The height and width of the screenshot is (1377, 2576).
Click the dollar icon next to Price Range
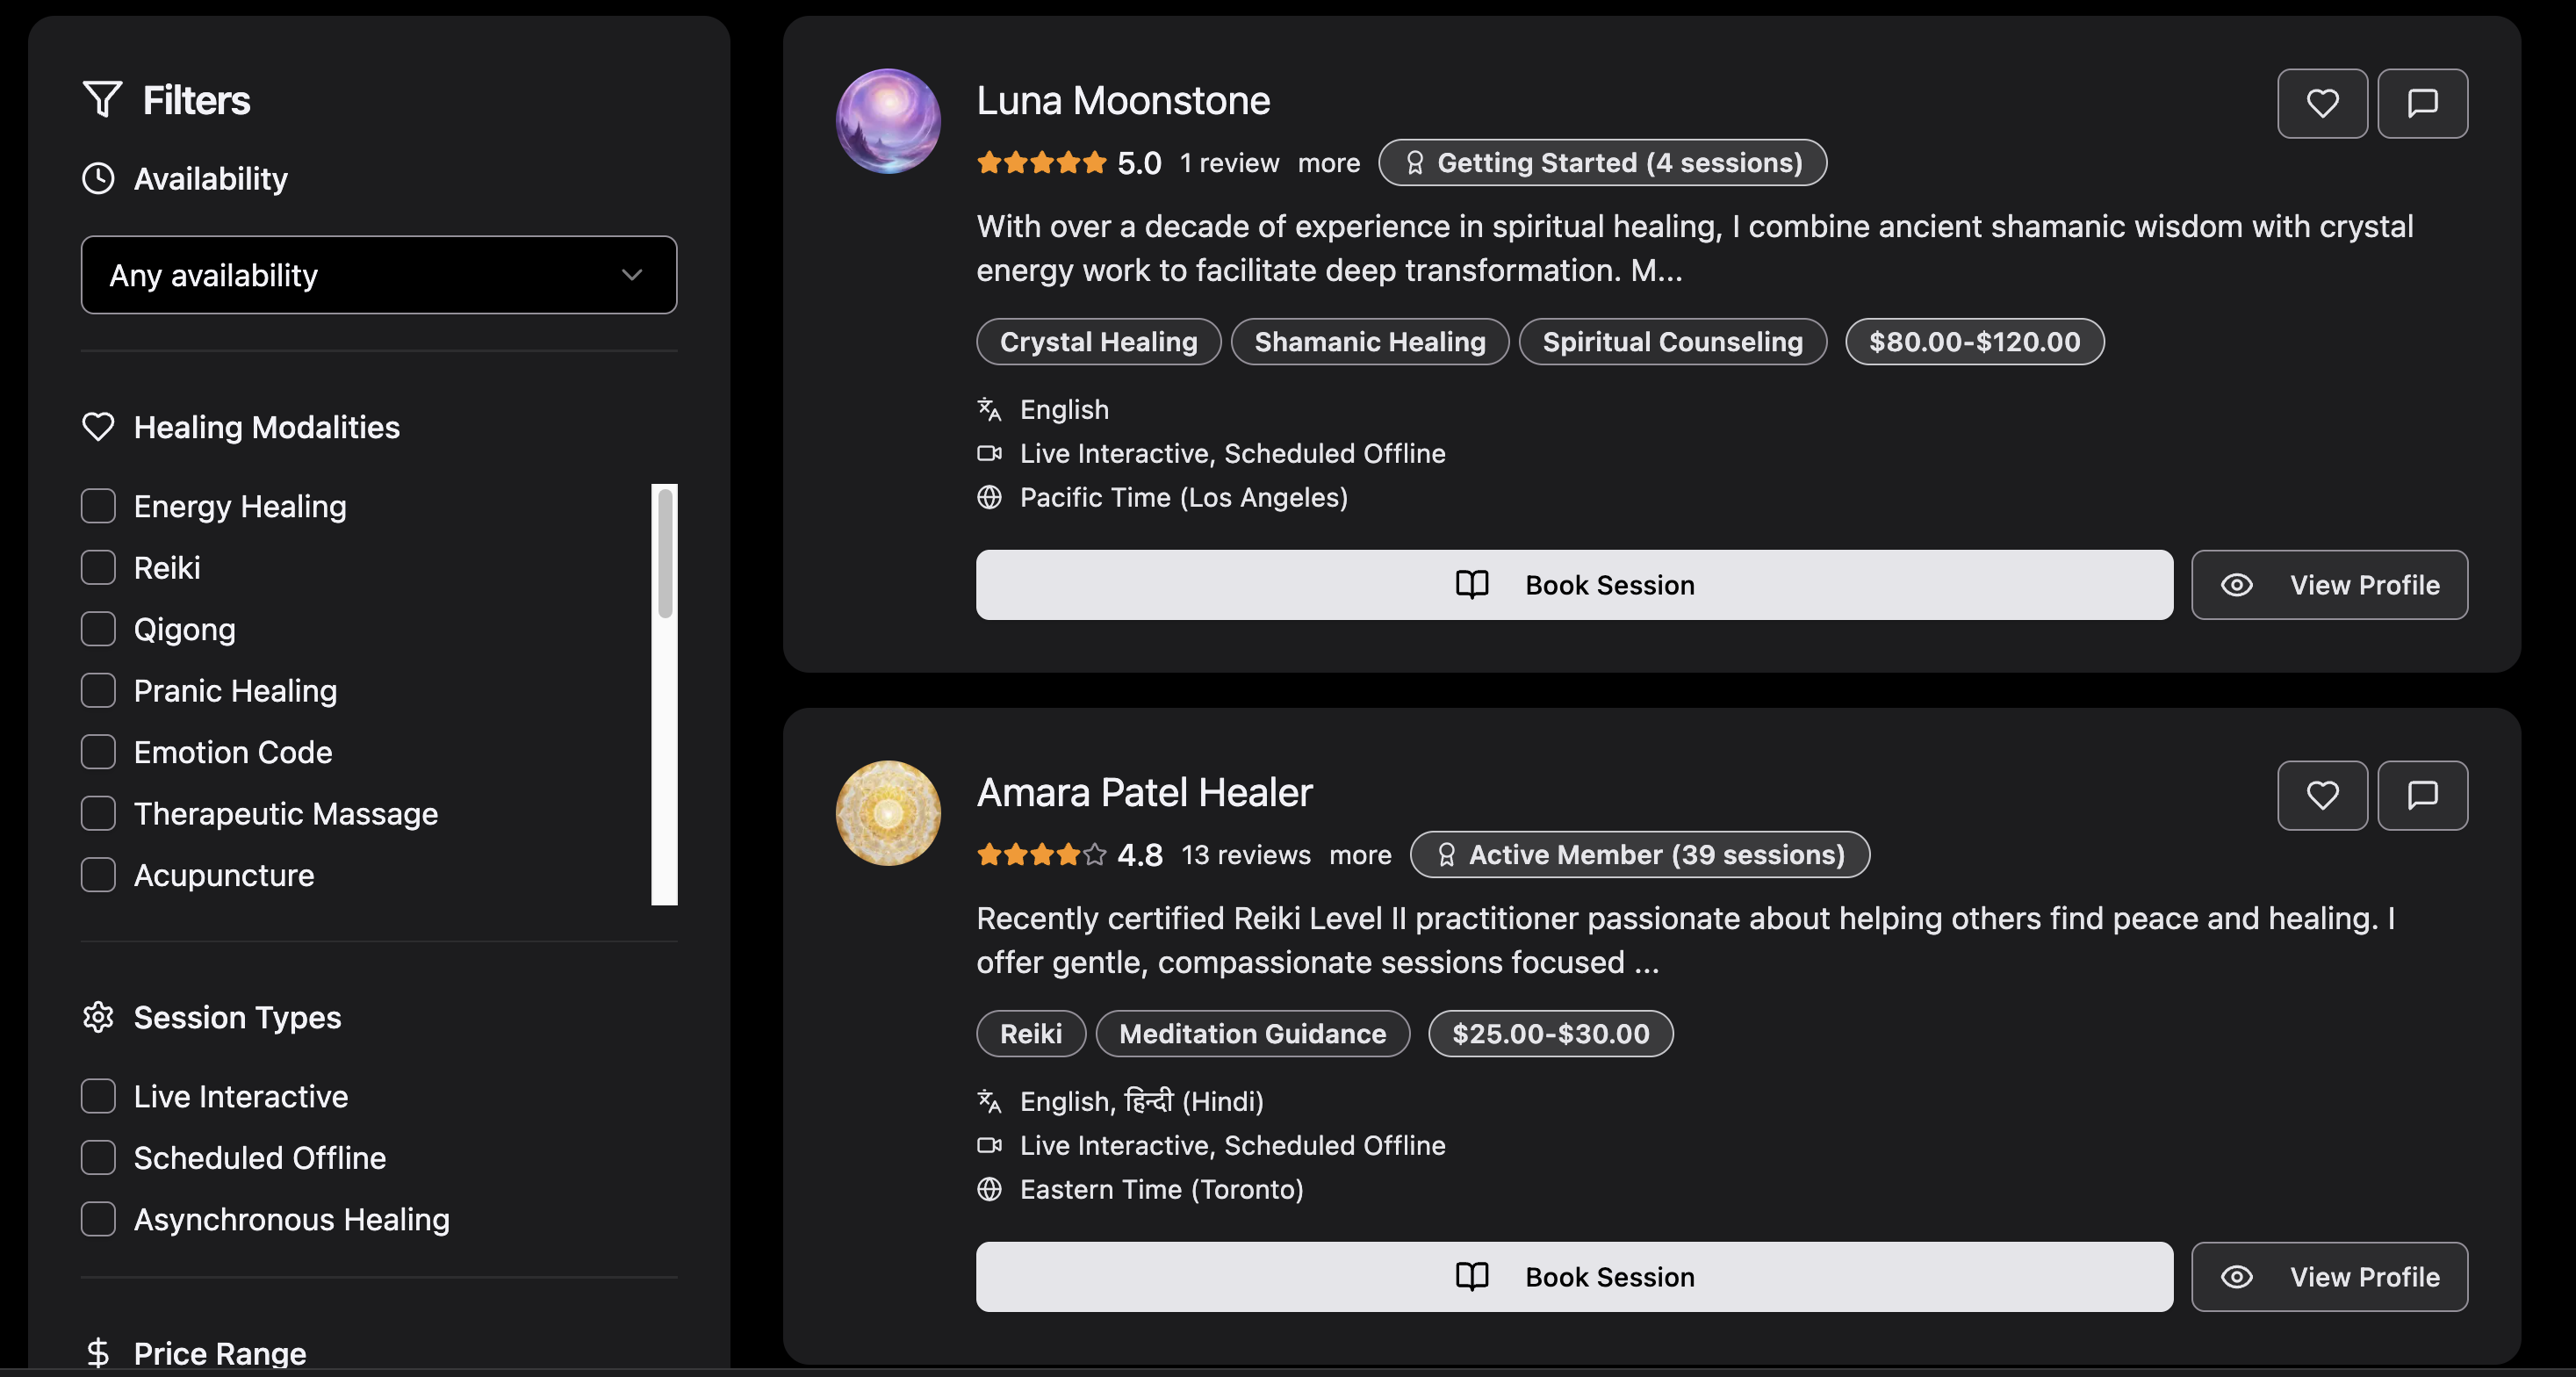click(x=99, y=1352)
